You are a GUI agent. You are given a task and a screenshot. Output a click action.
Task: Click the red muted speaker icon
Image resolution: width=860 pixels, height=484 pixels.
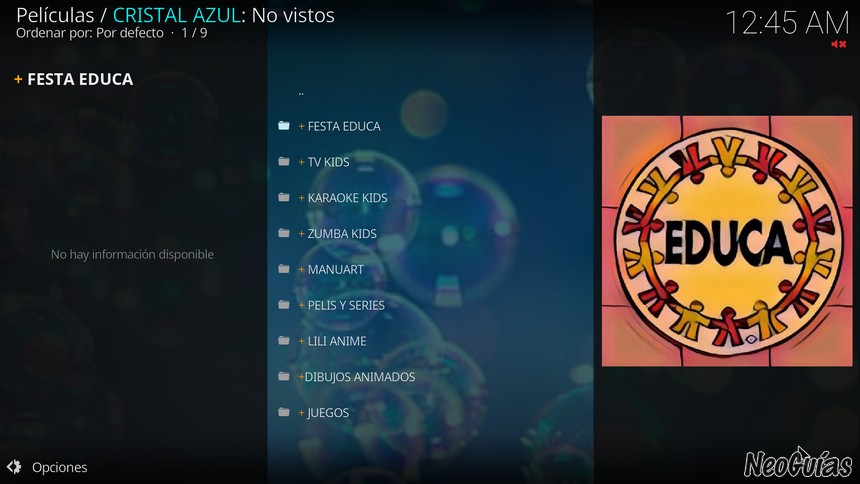click(x=839, y=44)
